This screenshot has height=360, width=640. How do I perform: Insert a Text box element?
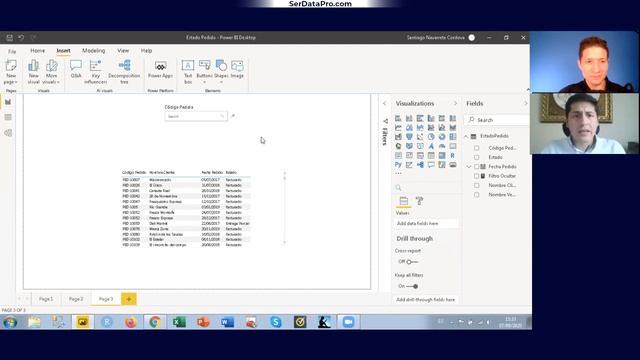188,72
